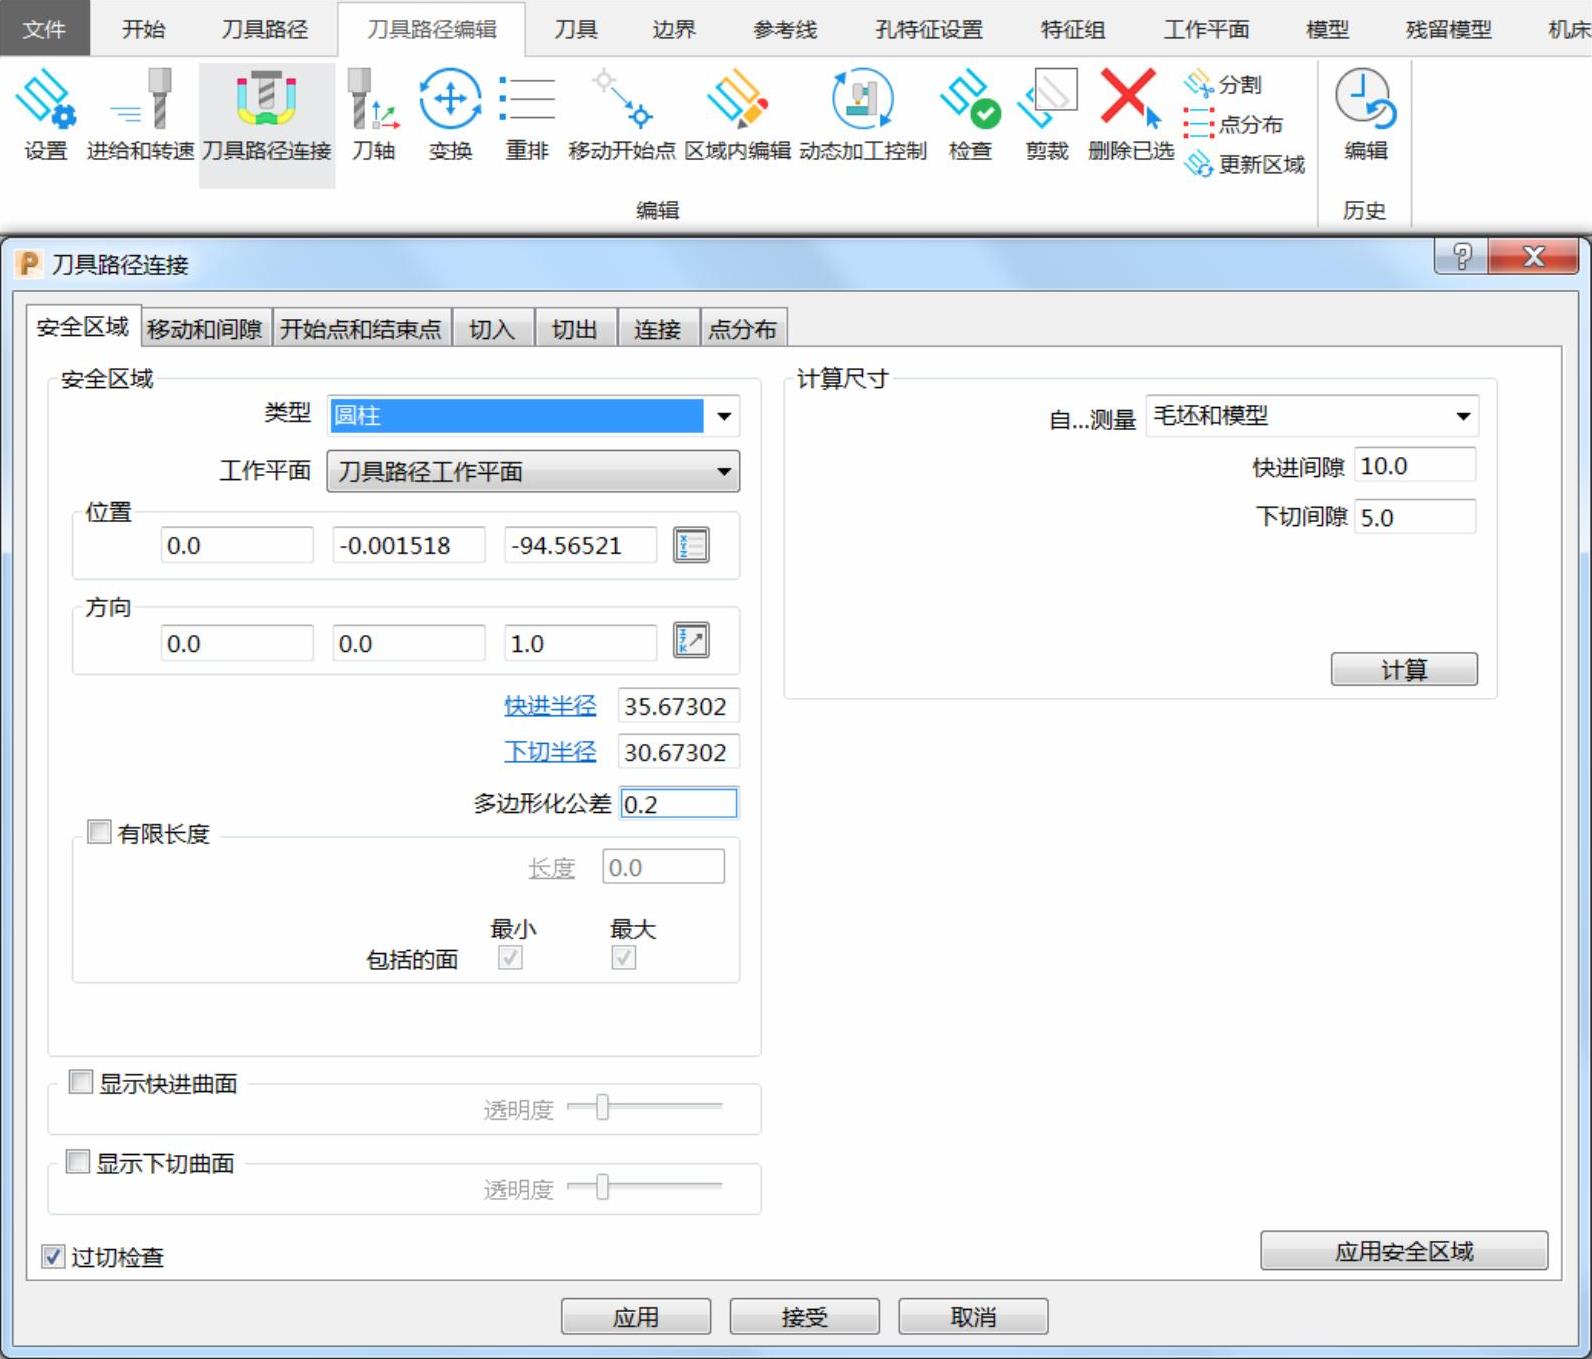
Task: Switch to the 切入 dialog tab
Action: (x=492, y=329)
